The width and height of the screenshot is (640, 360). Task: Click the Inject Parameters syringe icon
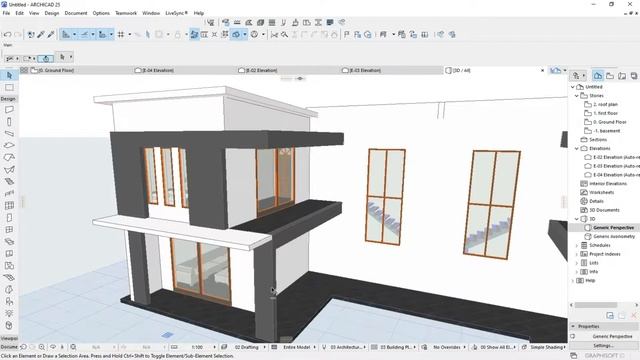point(51,35)
